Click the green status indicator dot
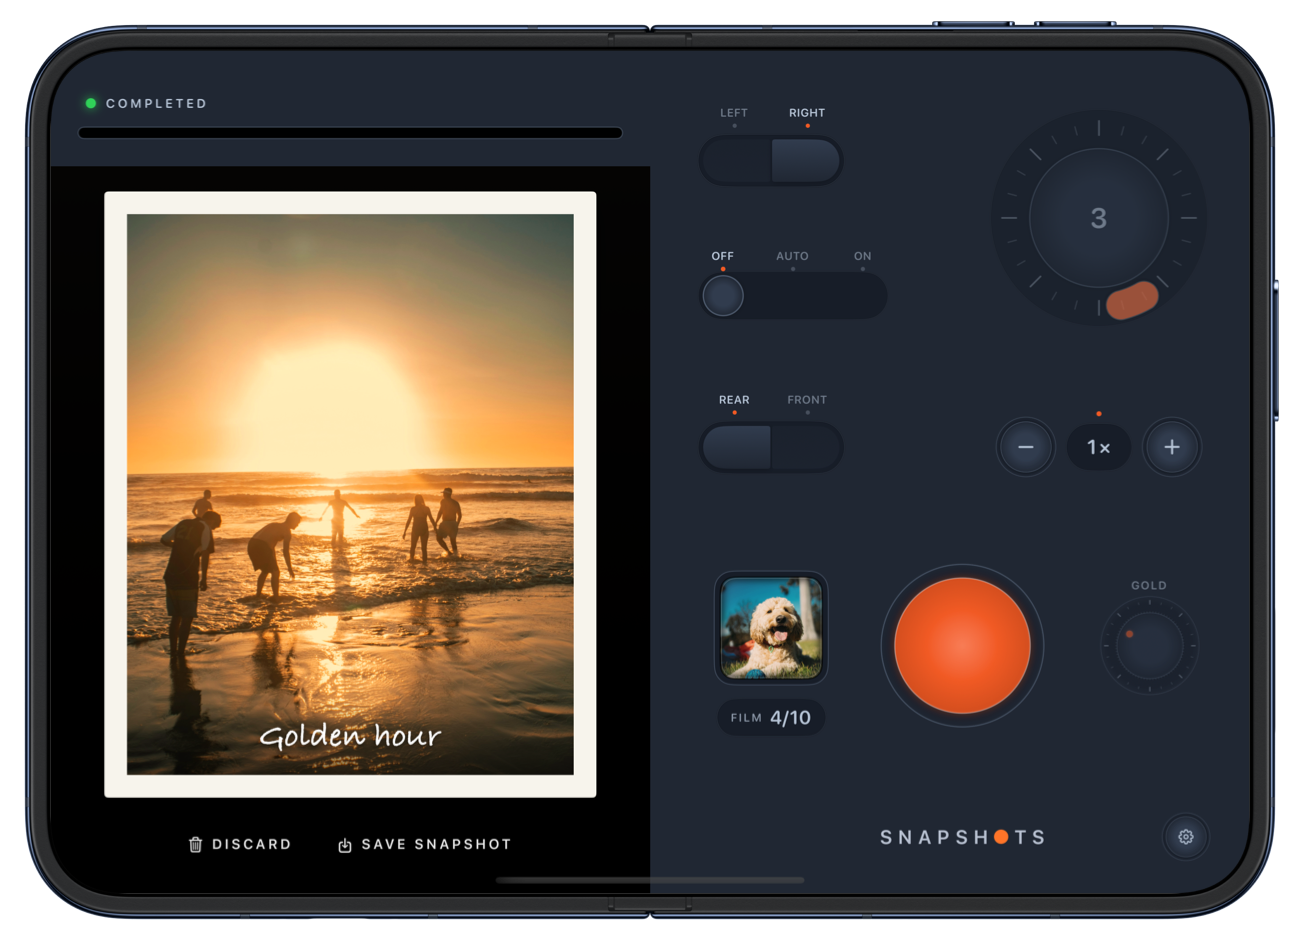This screenshot has height=944, width=1300. point(91,103)
